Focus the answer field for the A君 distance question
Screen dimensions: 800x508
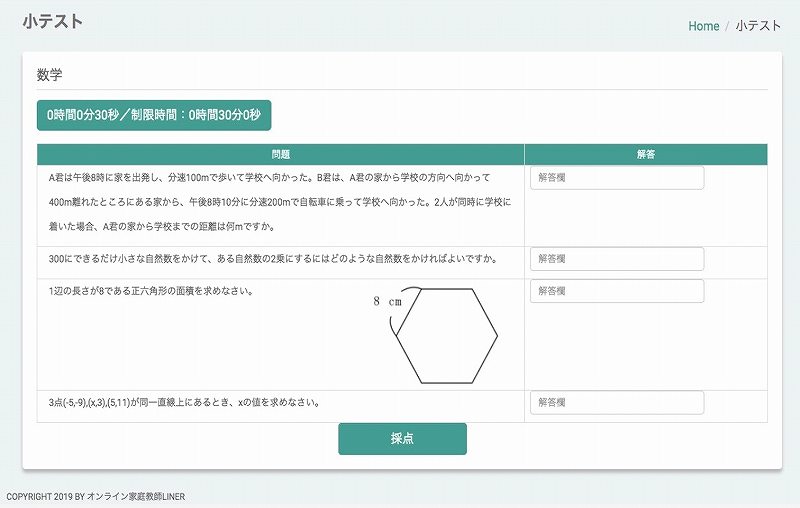click(616, 178)
